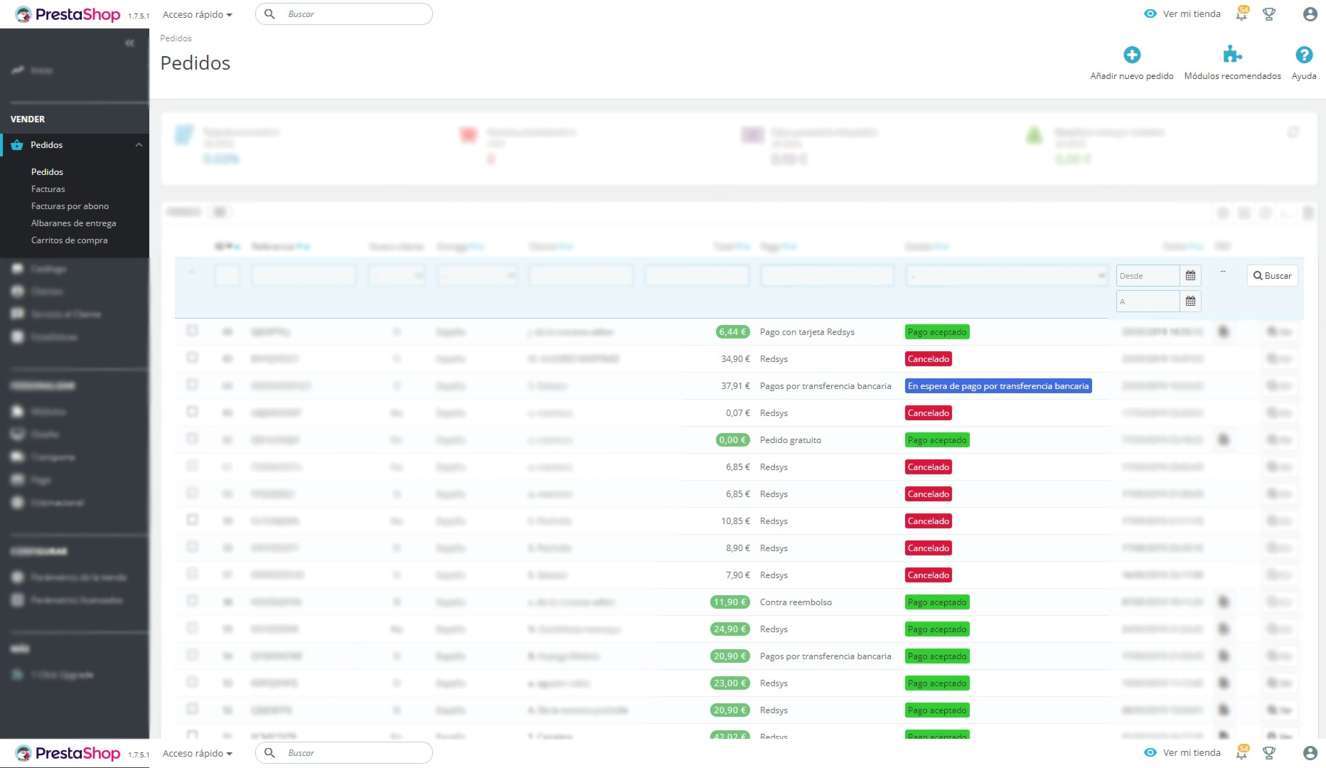Check the box for the 6,44 € order

coord(192,331)
